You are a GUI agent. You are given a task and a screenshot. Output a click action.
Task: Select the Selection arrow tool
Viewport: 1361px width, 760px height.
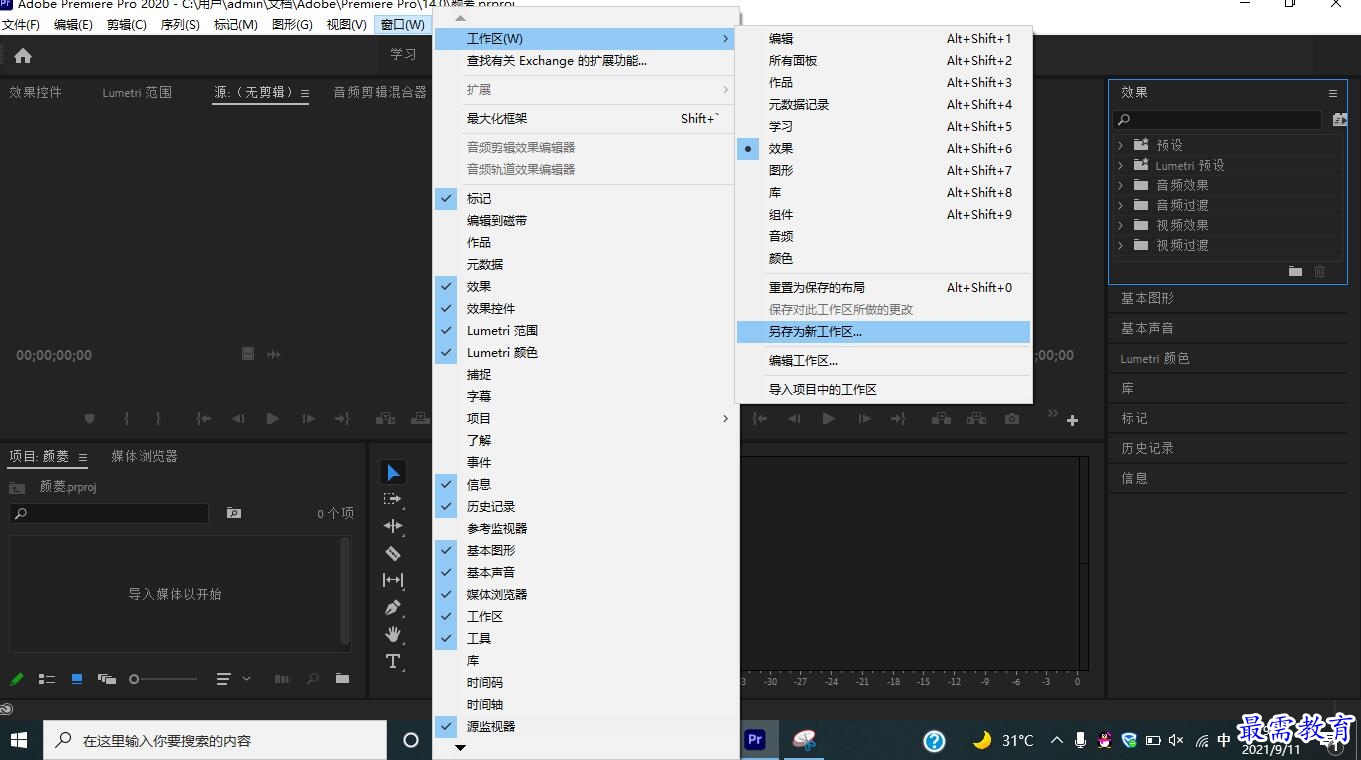[x=393, y=472]
